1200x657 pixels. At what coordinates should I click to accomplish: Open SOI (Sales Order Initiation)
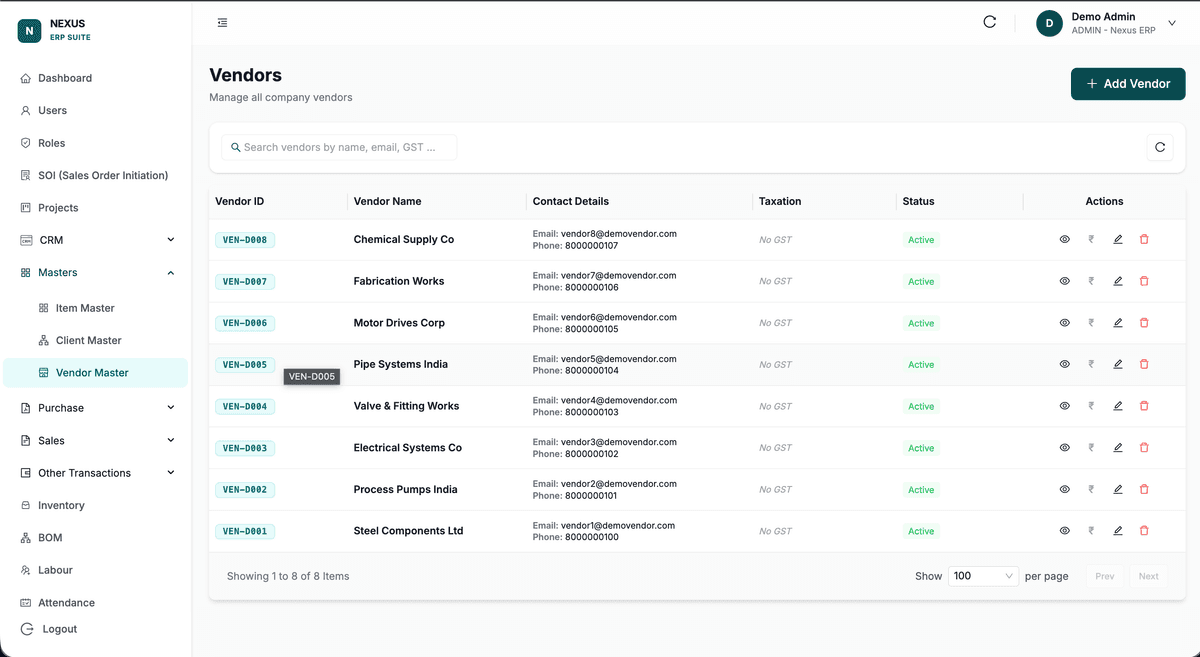point(96,175)
